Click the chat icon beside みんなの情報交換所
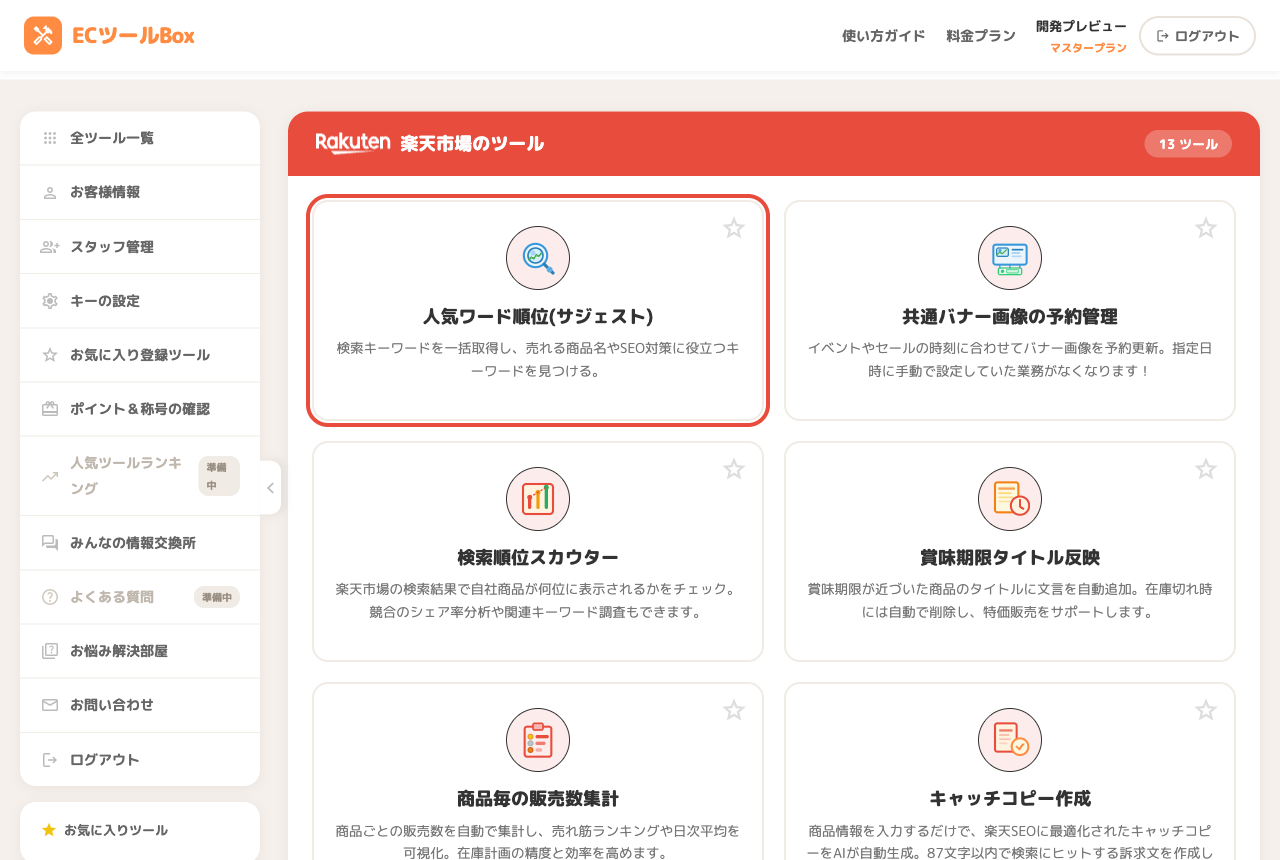Viewport: 1280px width, 860px height. [x=50, y=543]
